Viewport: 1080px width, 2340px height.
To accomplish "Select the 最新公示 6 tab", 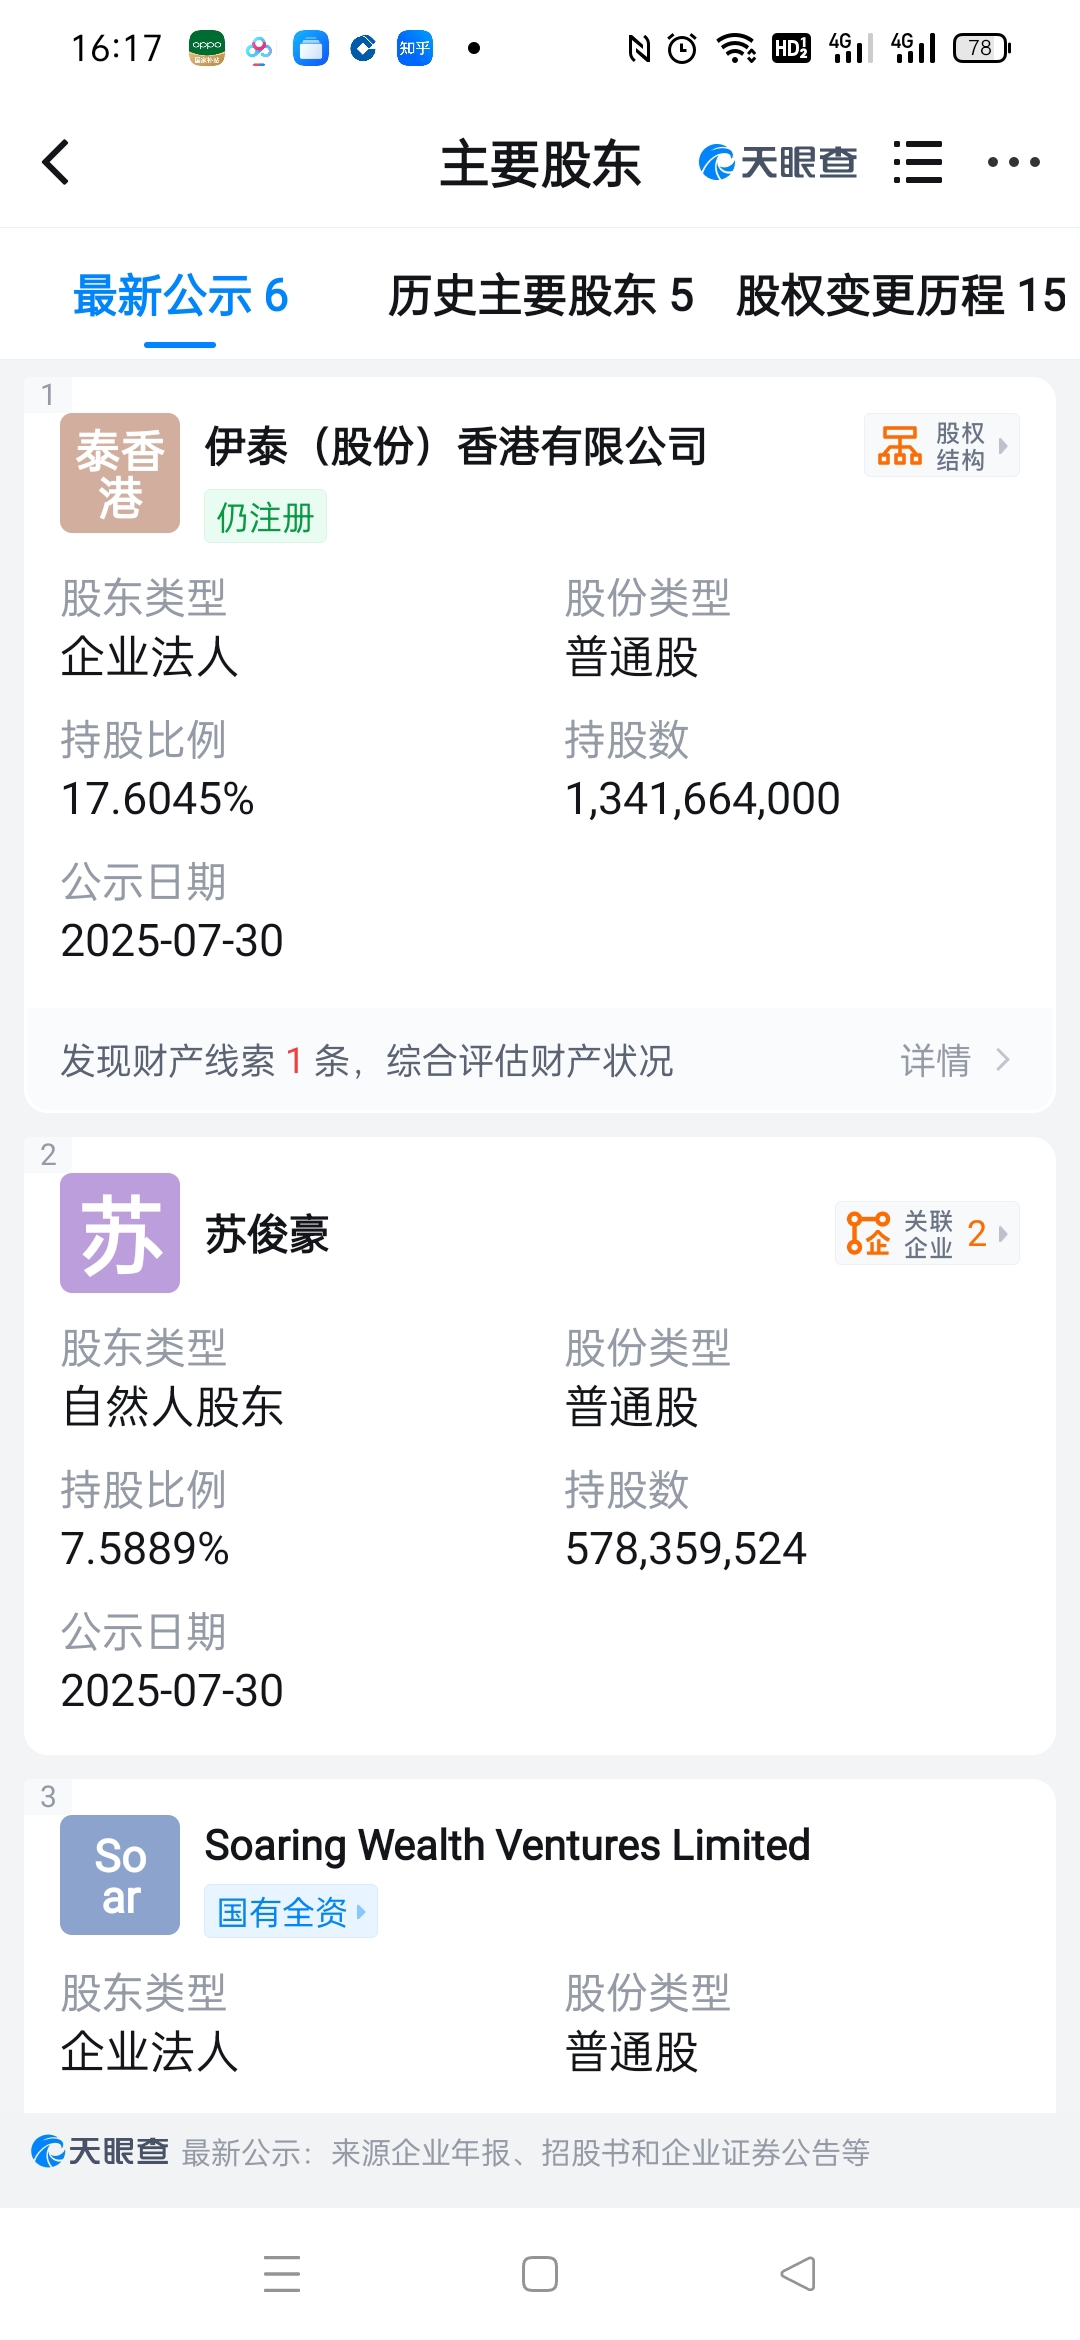I will pyautogui.click(x=180, y=296).
